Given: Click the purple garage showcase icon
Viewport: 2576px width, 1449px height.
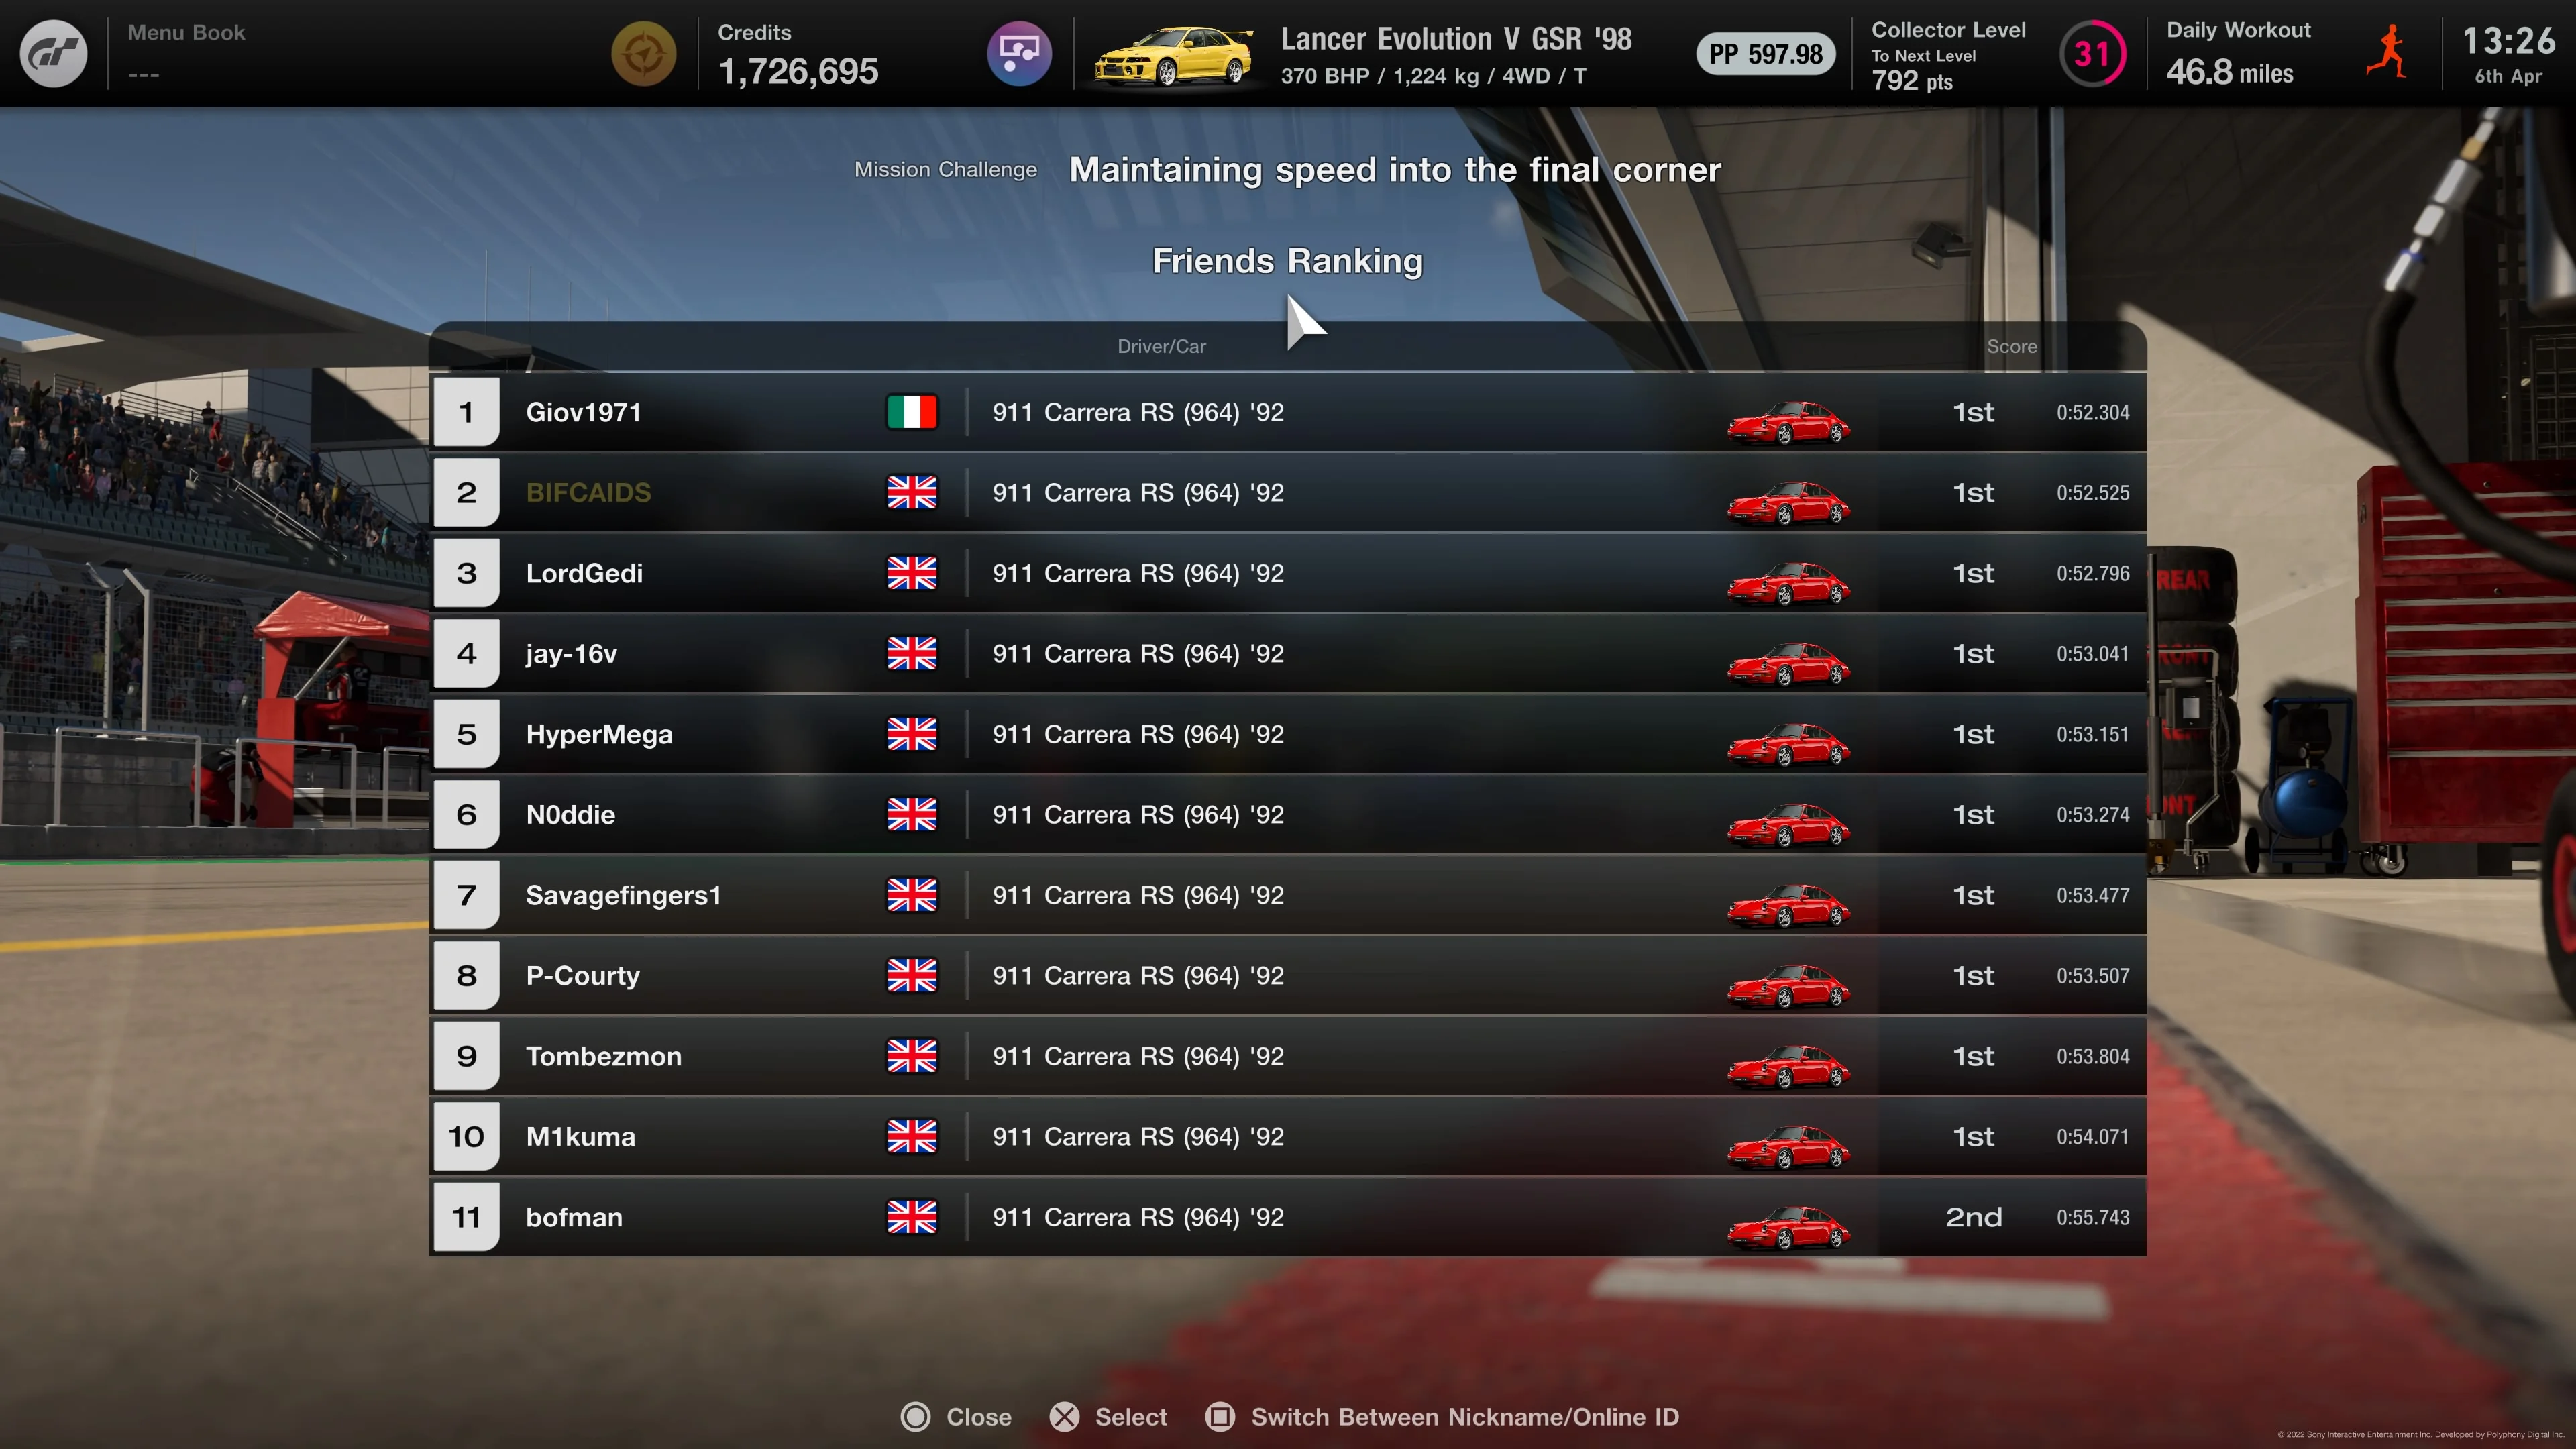Looking at the screenshot, I should 1019,54.
